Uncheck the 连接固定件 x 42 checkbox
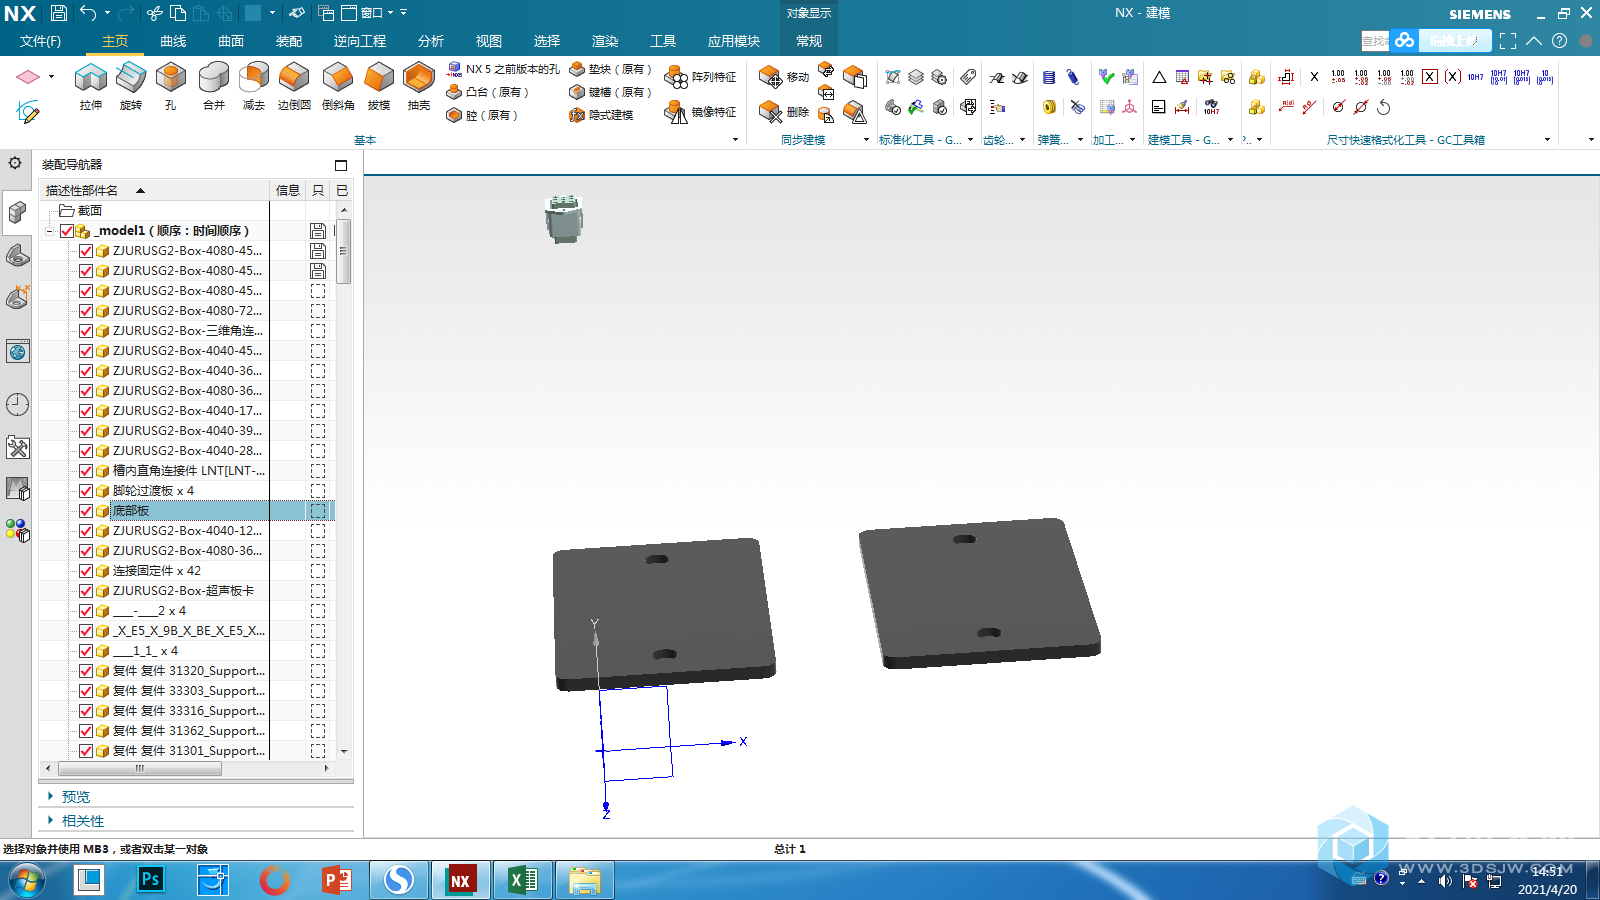 (86, 571)
